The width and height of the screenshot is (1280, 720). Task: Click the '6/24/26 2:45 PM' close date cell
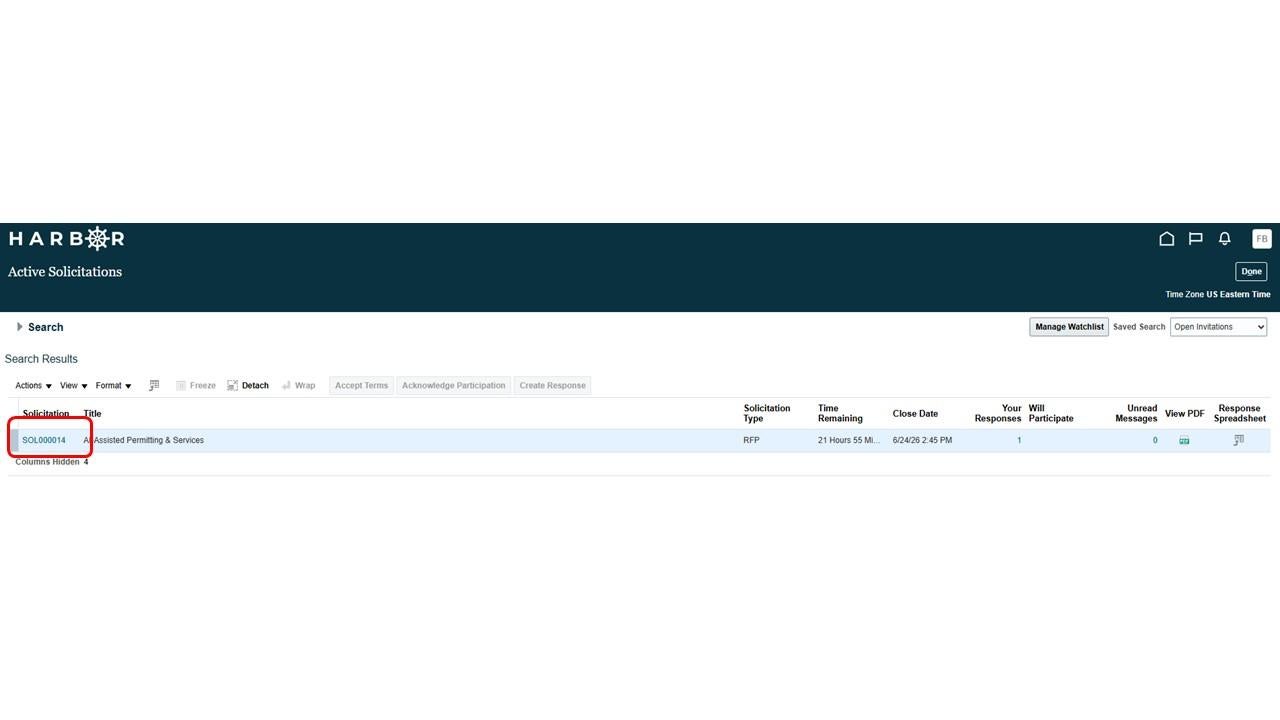[922, 440]
